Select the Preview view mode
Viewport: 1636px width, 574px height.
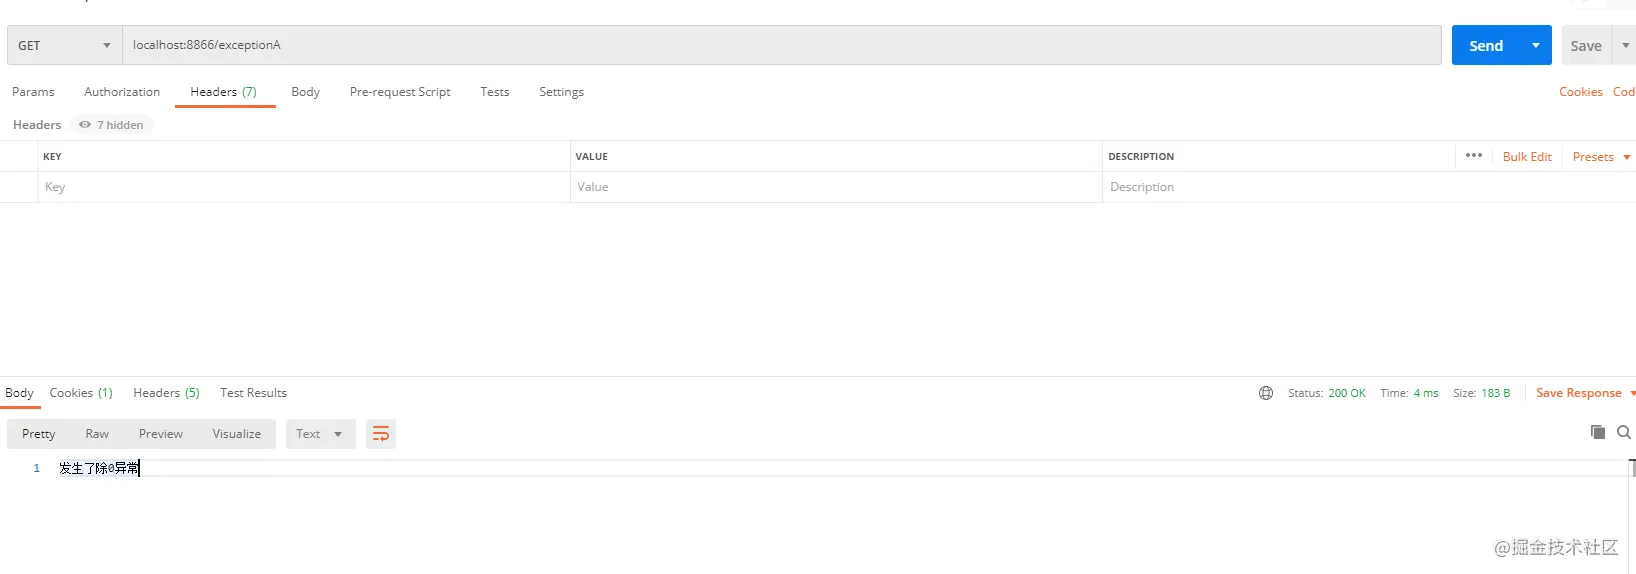tap(161, 434)
